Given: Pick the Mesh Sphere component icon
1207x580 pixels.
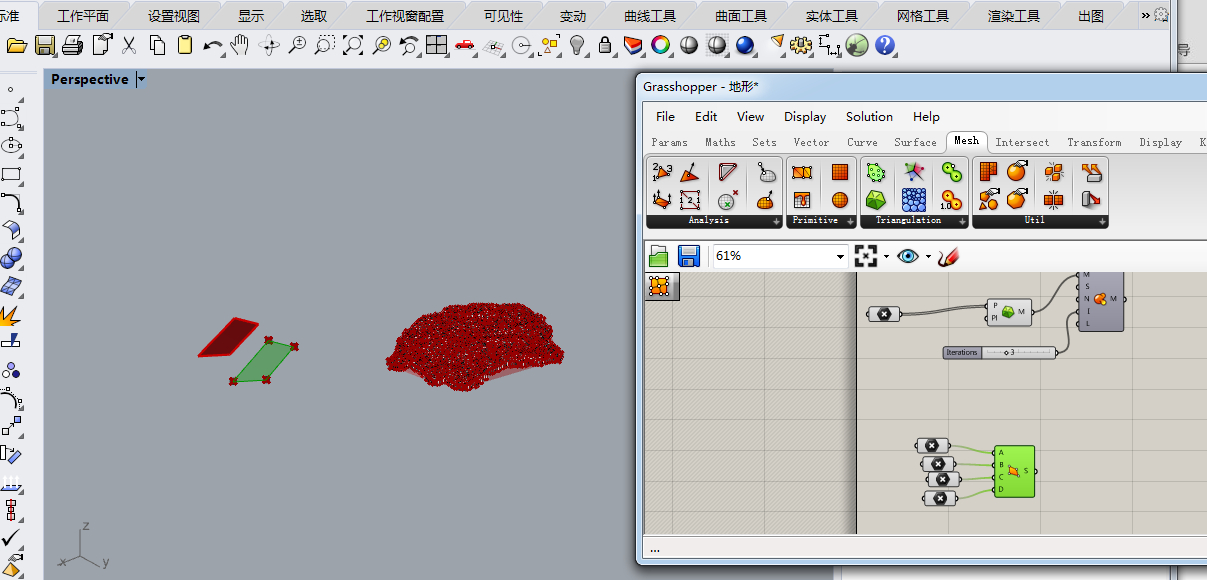Looking at the screenshot, I should [839, 199].
